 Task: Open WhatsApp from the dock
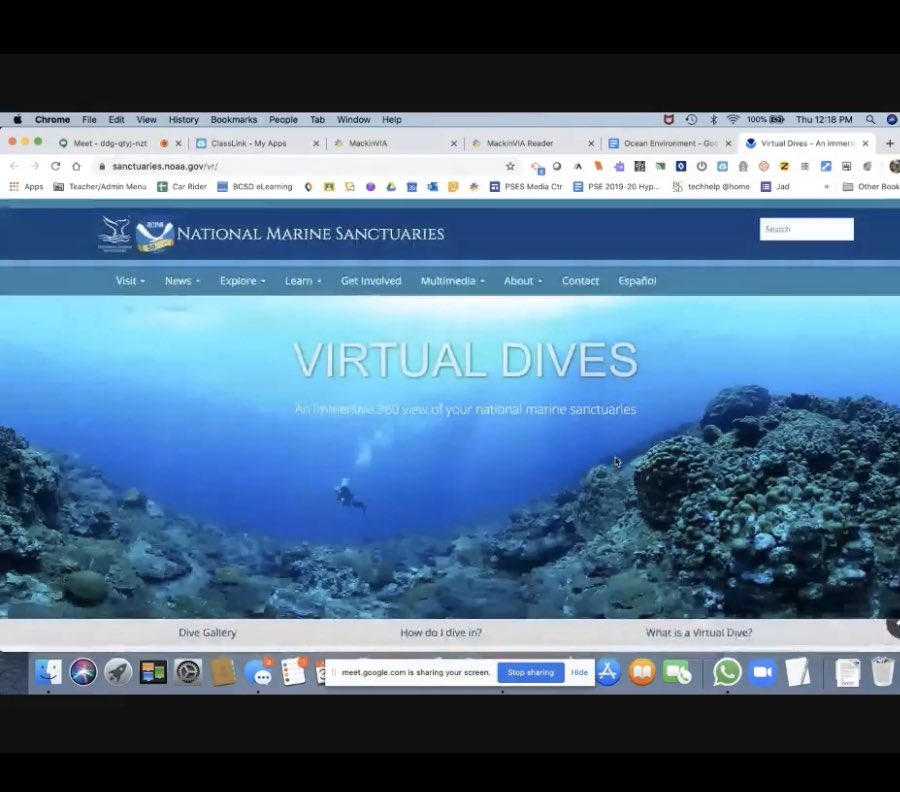click(x=727, y=671)
